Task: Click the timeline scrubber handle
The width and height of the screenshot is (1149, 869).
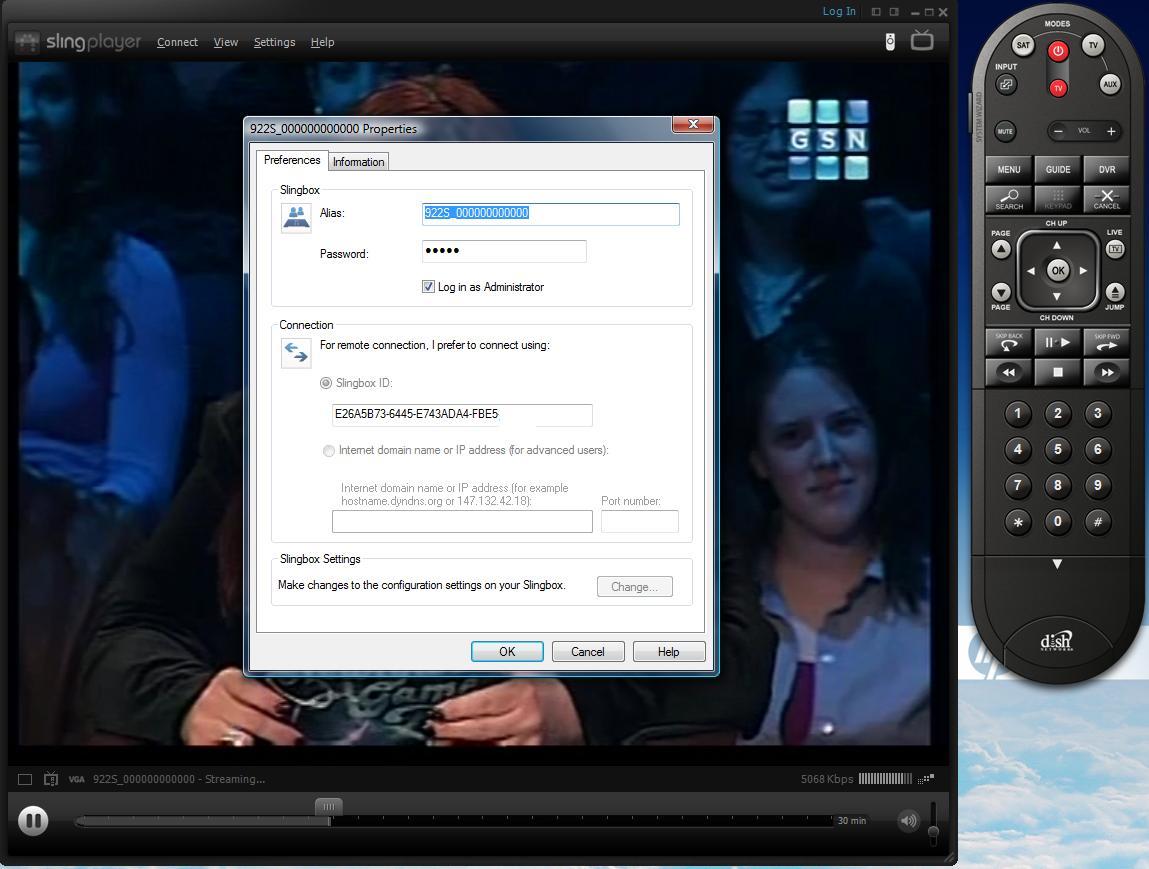Action: point(328,807)
